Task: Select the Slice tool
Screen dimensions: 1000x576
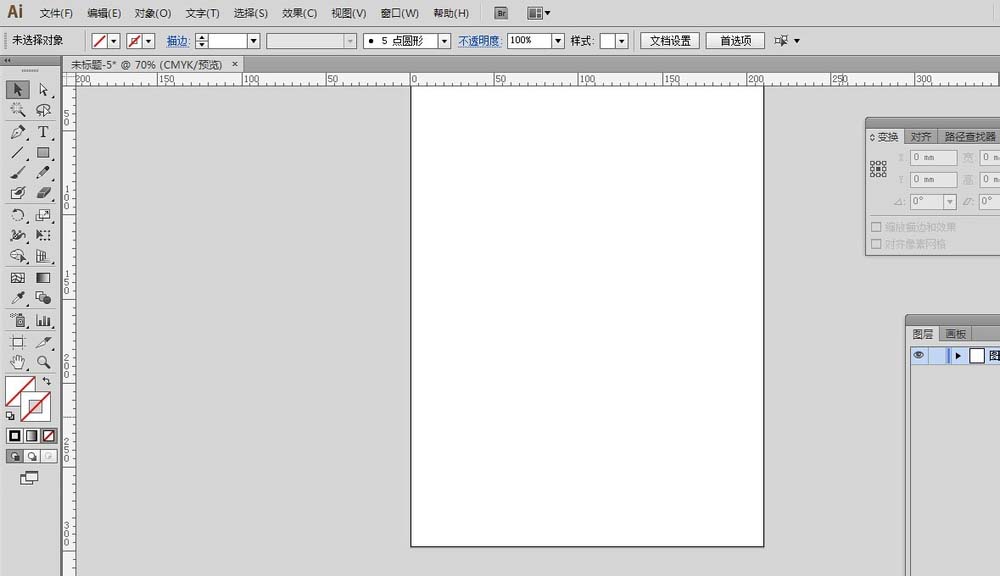Action: (43, 343)
